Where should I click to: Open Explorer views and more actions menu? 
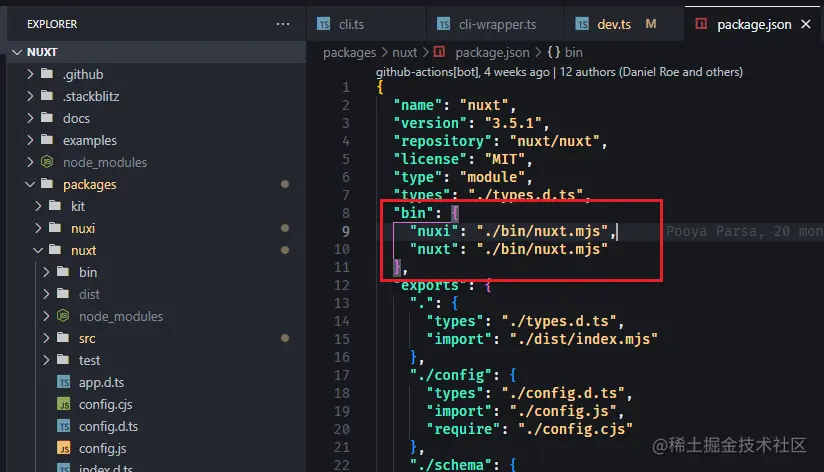tap(283, 24)
